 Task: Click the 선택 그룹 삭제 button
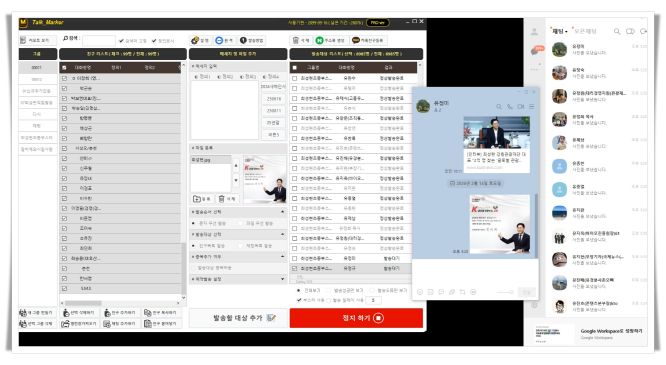[37, 324]
